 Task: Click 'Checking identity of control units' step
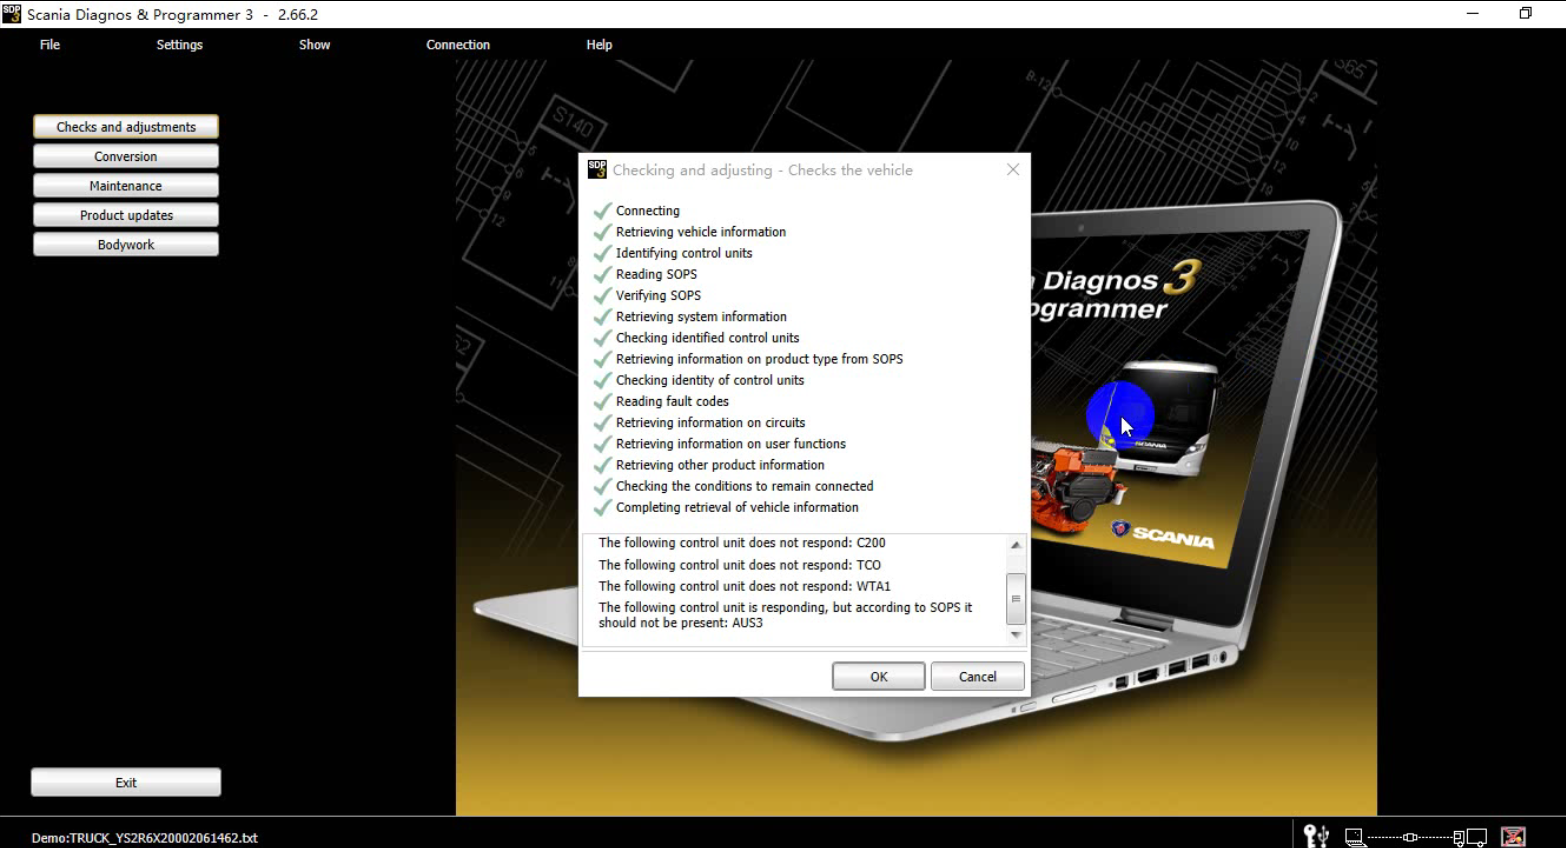coord(710,380)
